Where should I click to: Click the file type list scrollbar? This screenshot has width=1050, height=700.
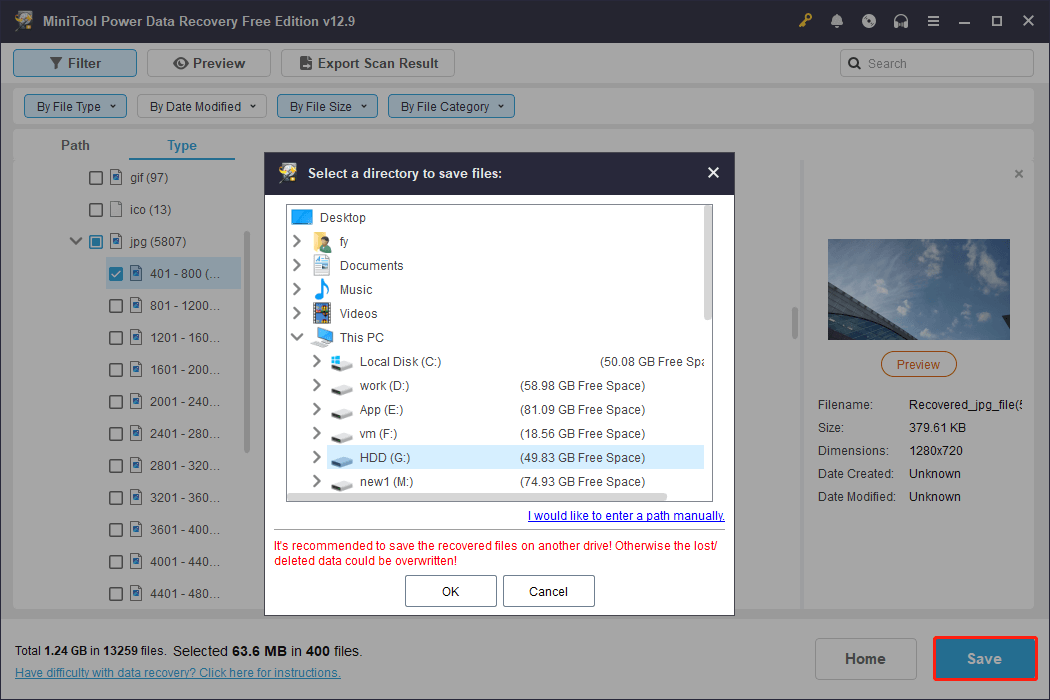[246, 342]
